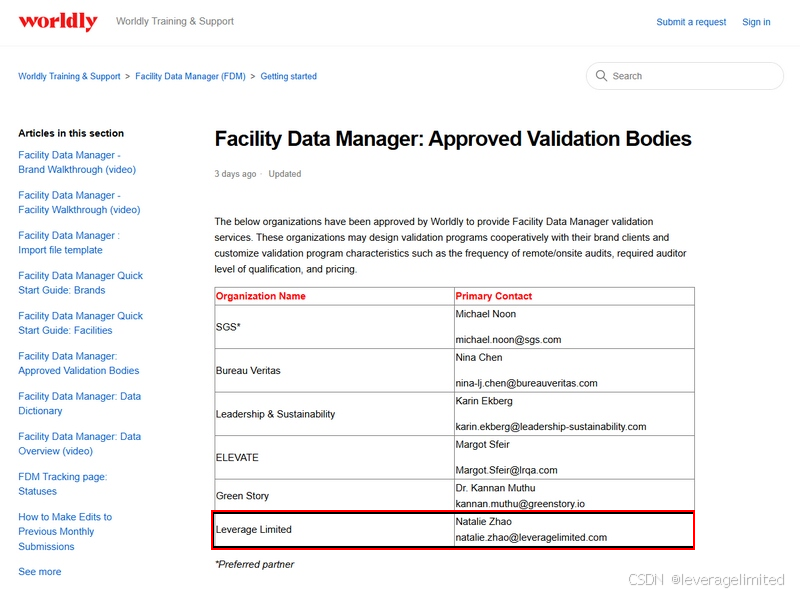Screen dimensions: 800x595
Task: Open Worldly Training & Support header title
Action: click(x=174, y=21)
